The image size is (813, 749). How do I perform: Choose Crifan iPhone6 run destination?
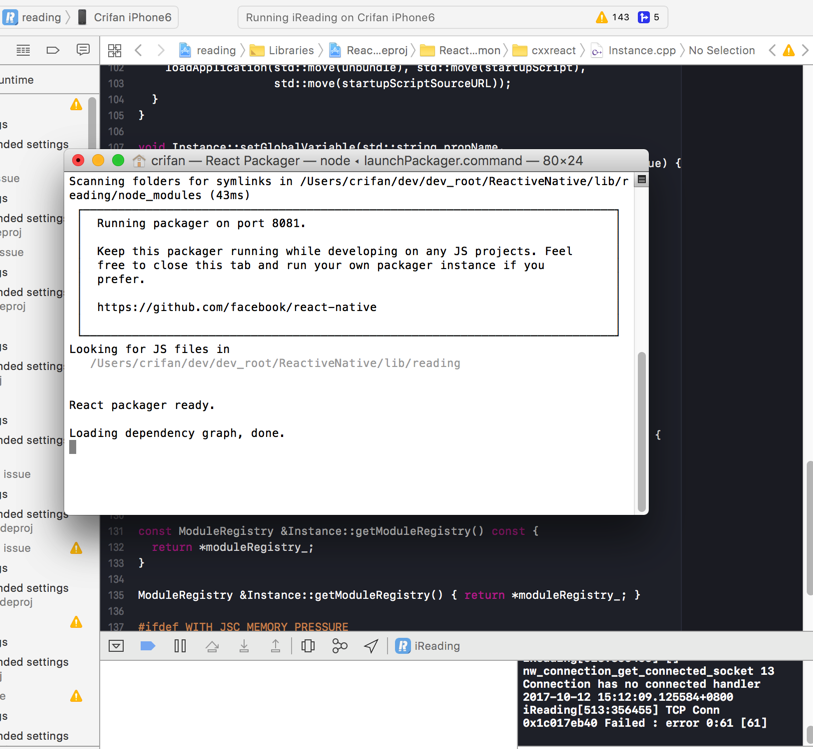tap(125, 18)
